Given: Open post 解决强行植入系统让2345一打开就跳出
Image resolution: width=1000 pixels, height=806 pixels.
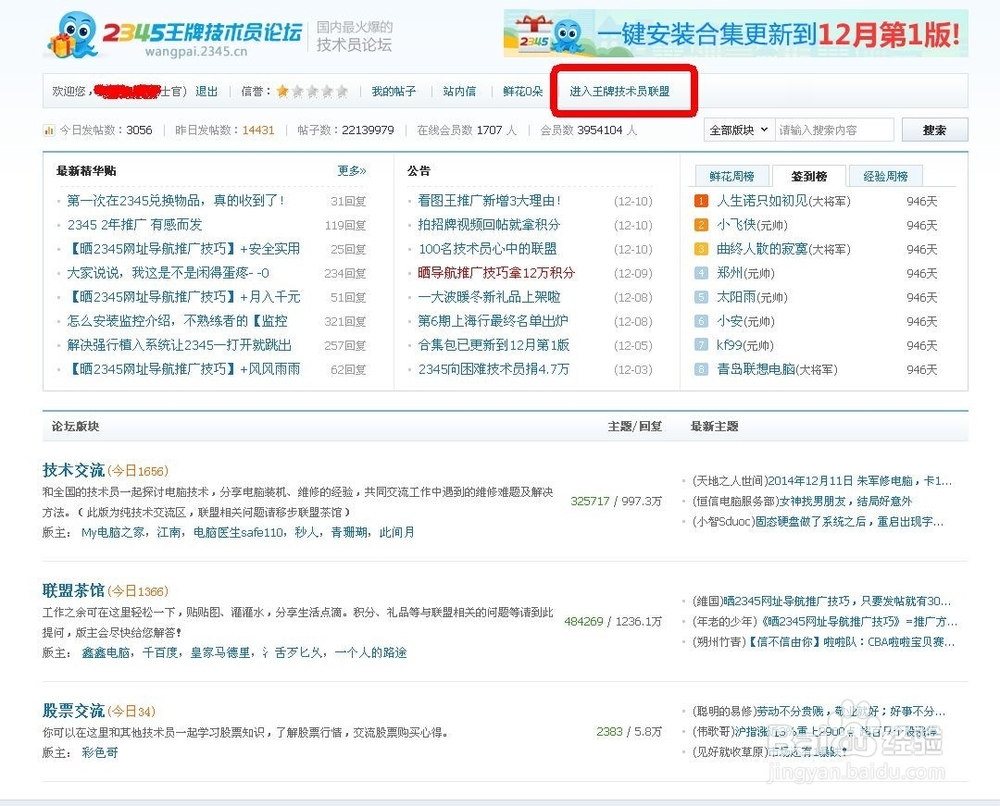Looking at the screenshot, I should click(179, 345).
